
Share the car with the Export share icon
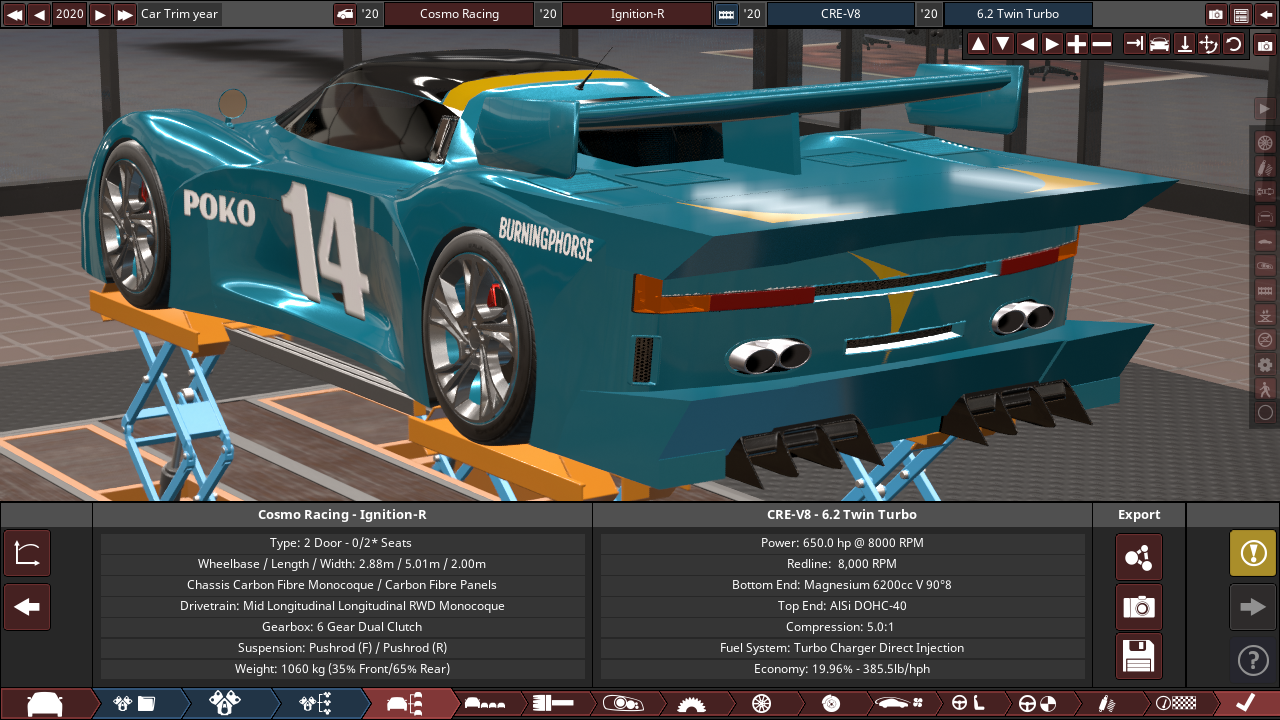1139,557
